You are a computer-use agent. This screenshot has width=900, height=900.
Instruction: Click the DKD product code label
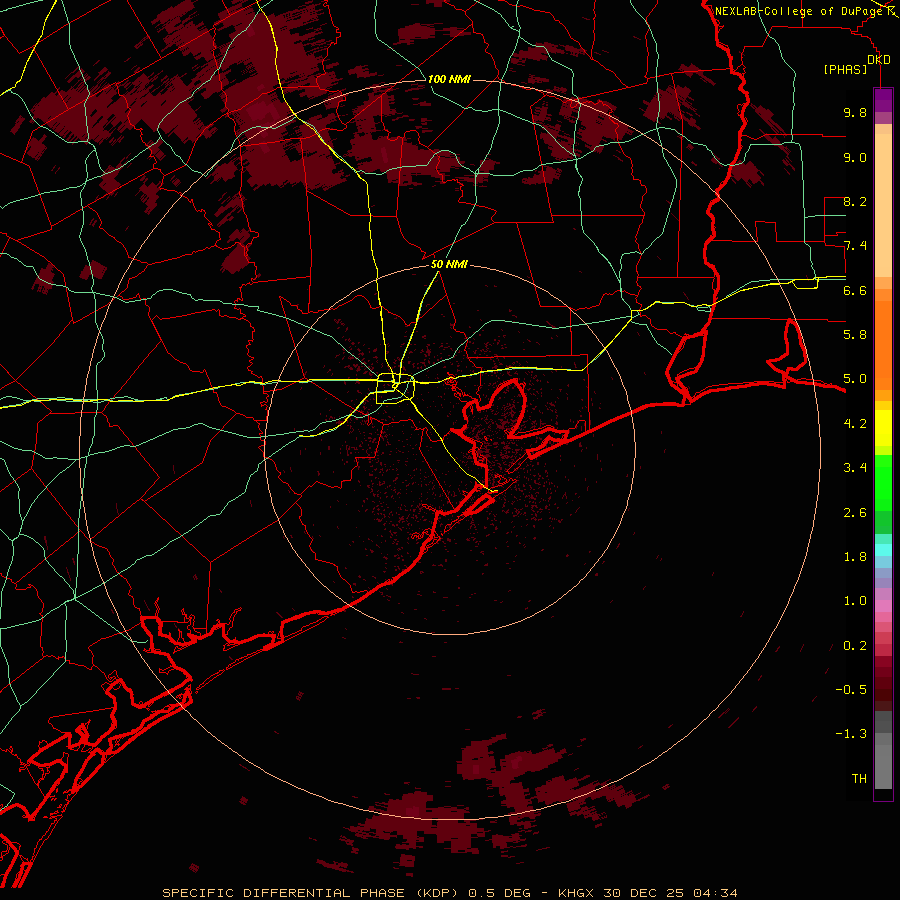tap(879, 60)
